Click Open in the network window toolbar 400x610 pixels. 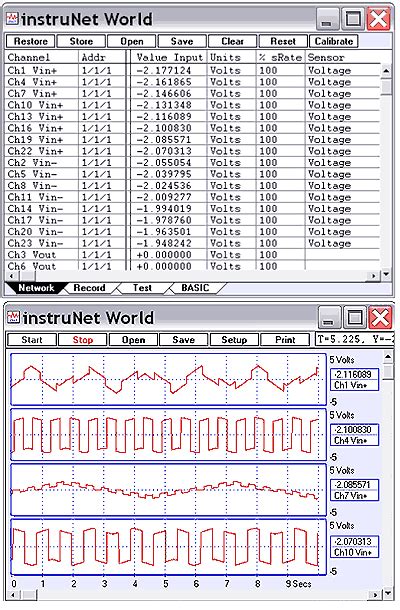click(132, 41)
